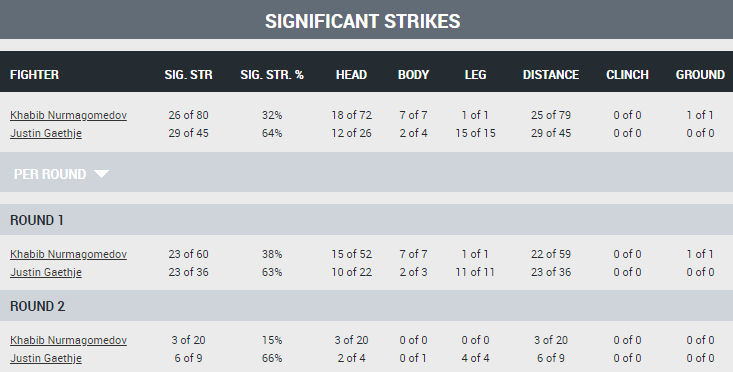Click the SIG. STR. % column header

point(272,75)
